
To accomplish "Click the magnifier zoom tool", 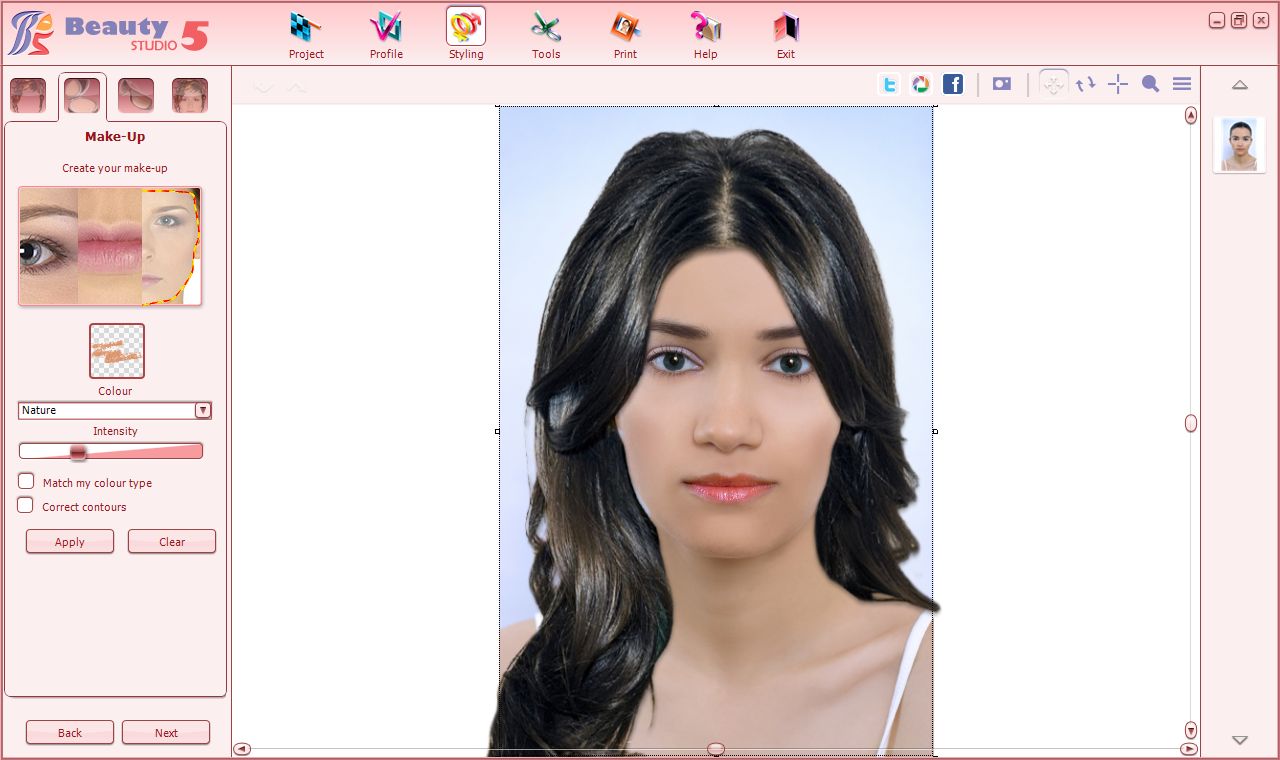I will [x=1151, y=85].
